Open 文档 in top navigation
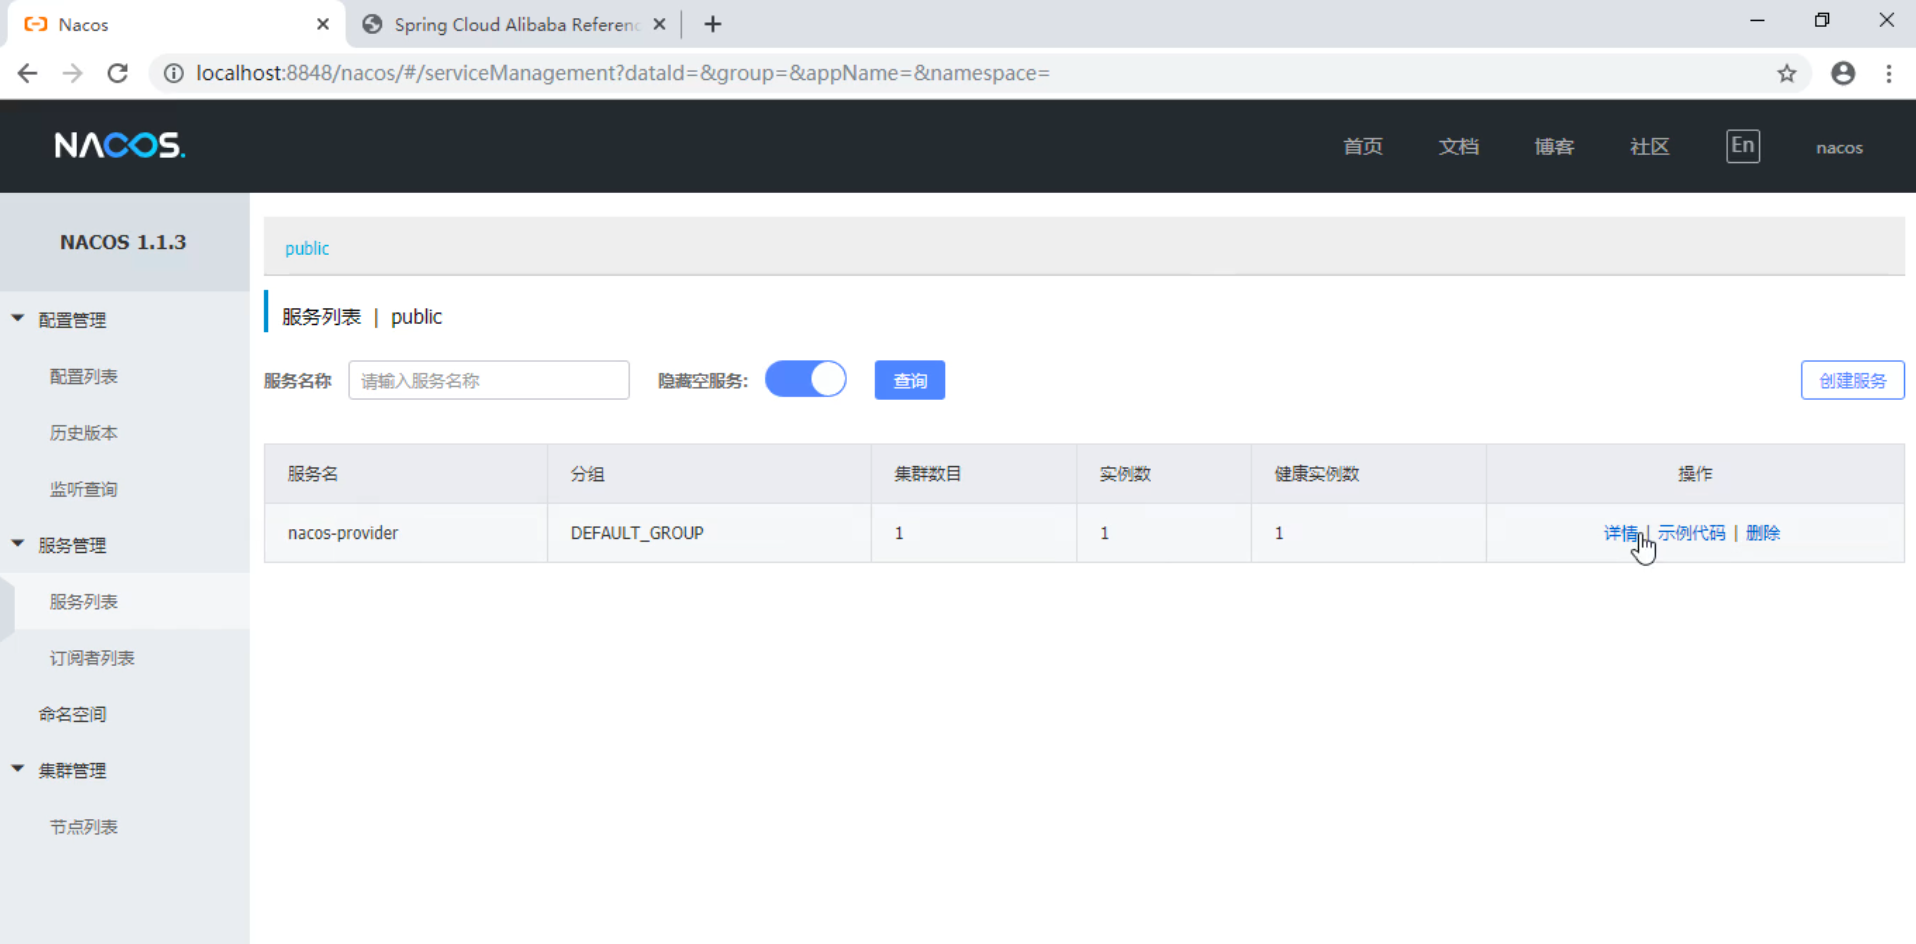 pos(1459,147)
